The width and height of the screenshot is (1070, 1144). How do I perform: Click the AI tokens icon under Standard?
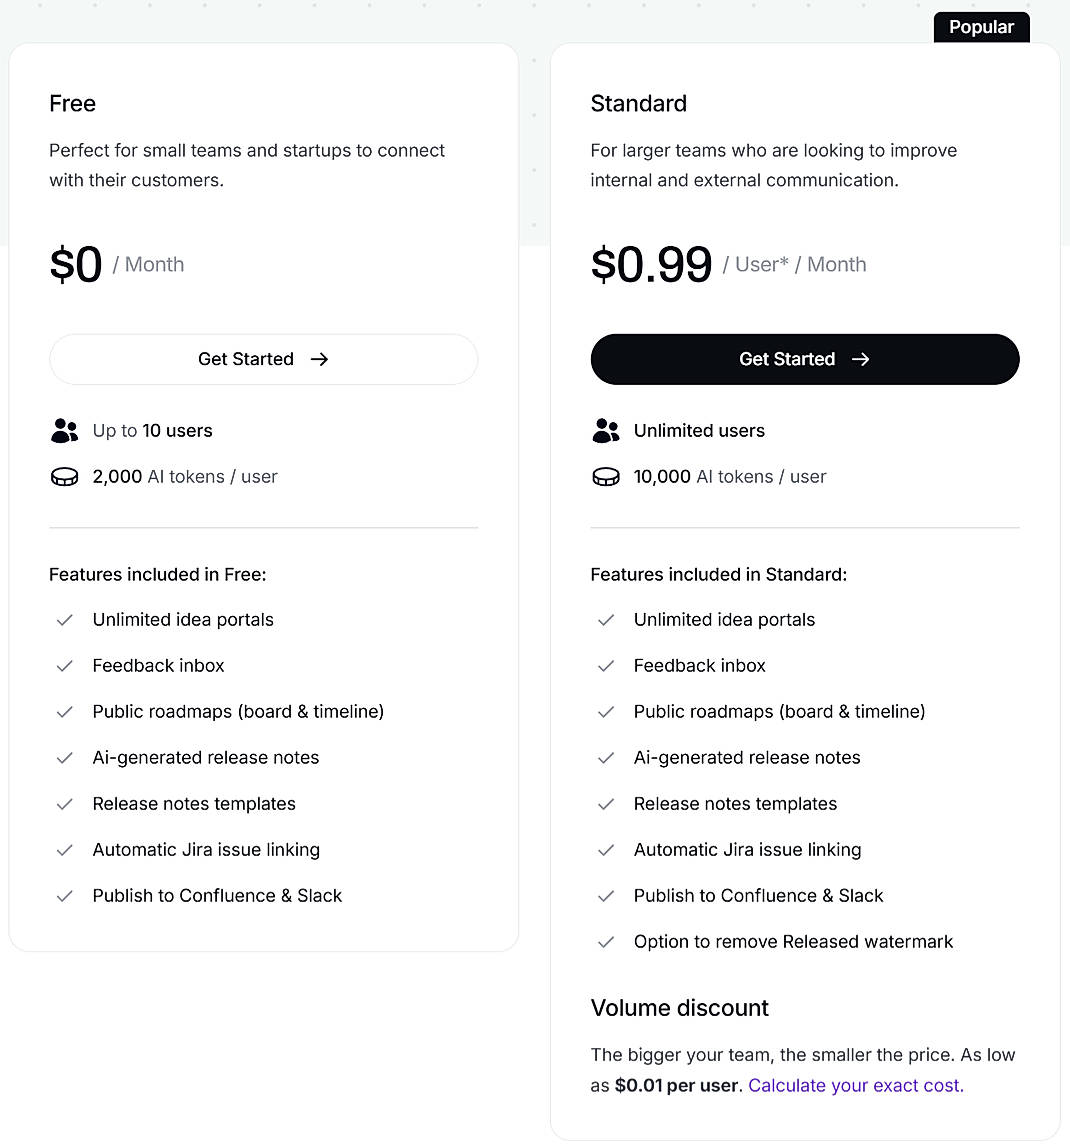pyautogui.click(x=606, y=477)
